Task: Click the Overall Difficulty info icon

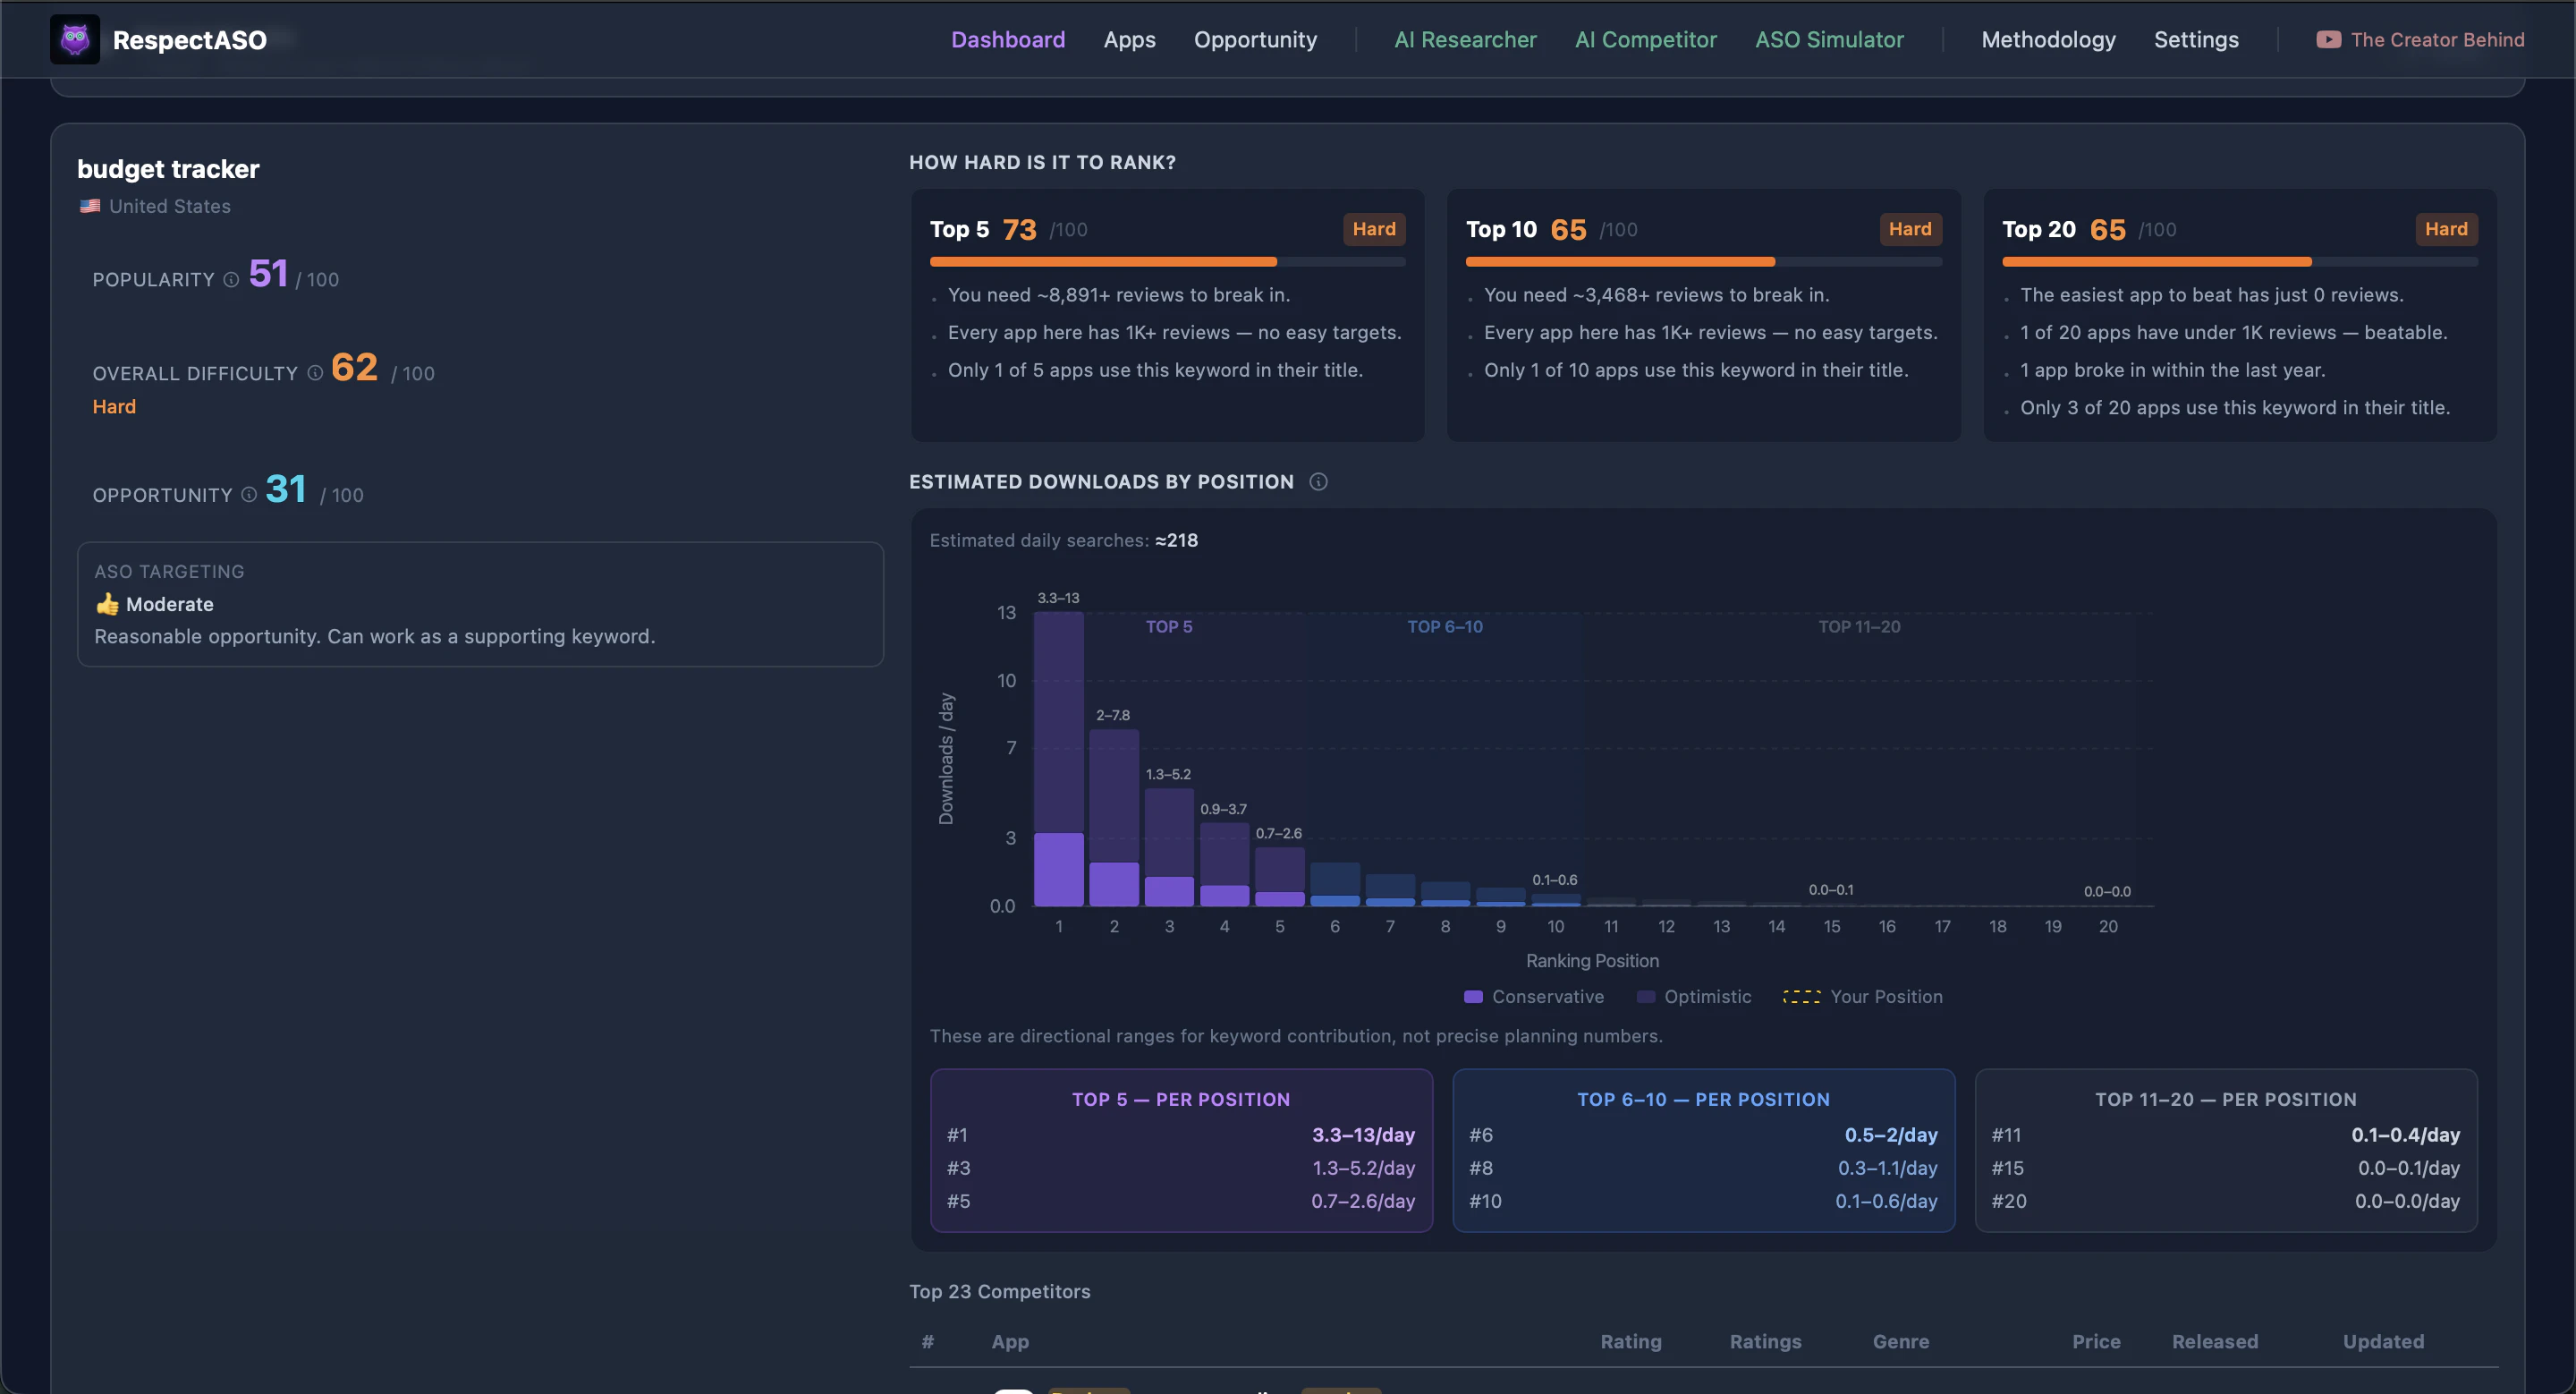Action: click(315, 373)
